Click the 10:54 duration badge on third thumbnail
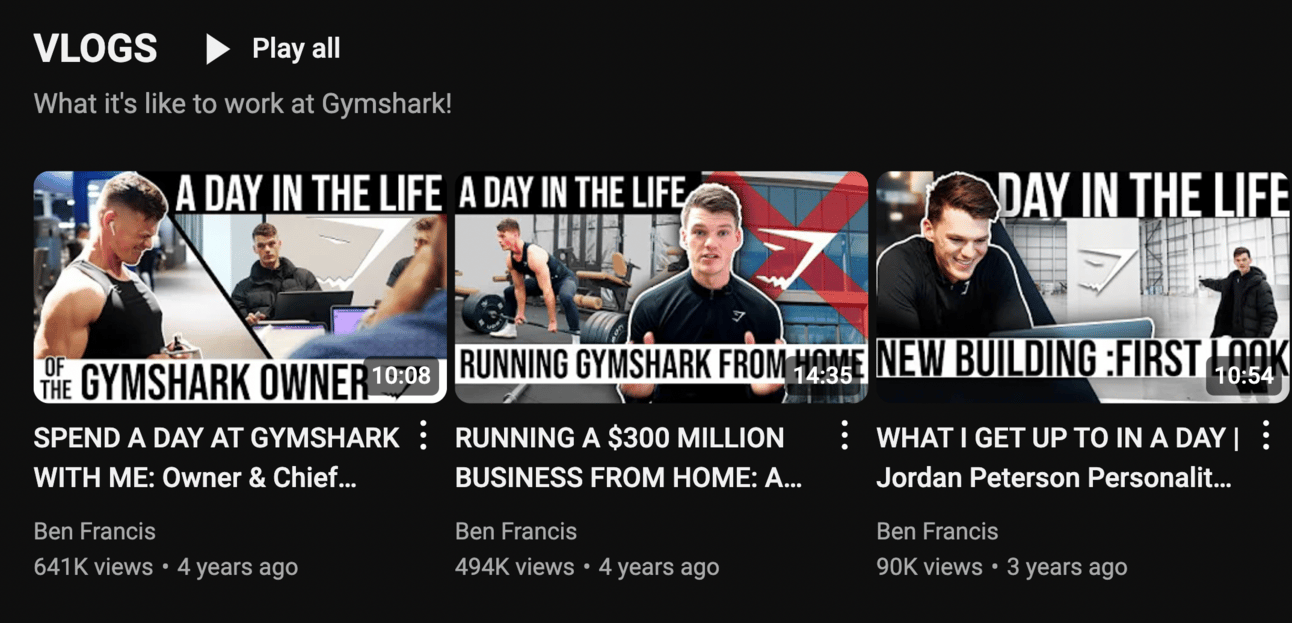 1243,376
